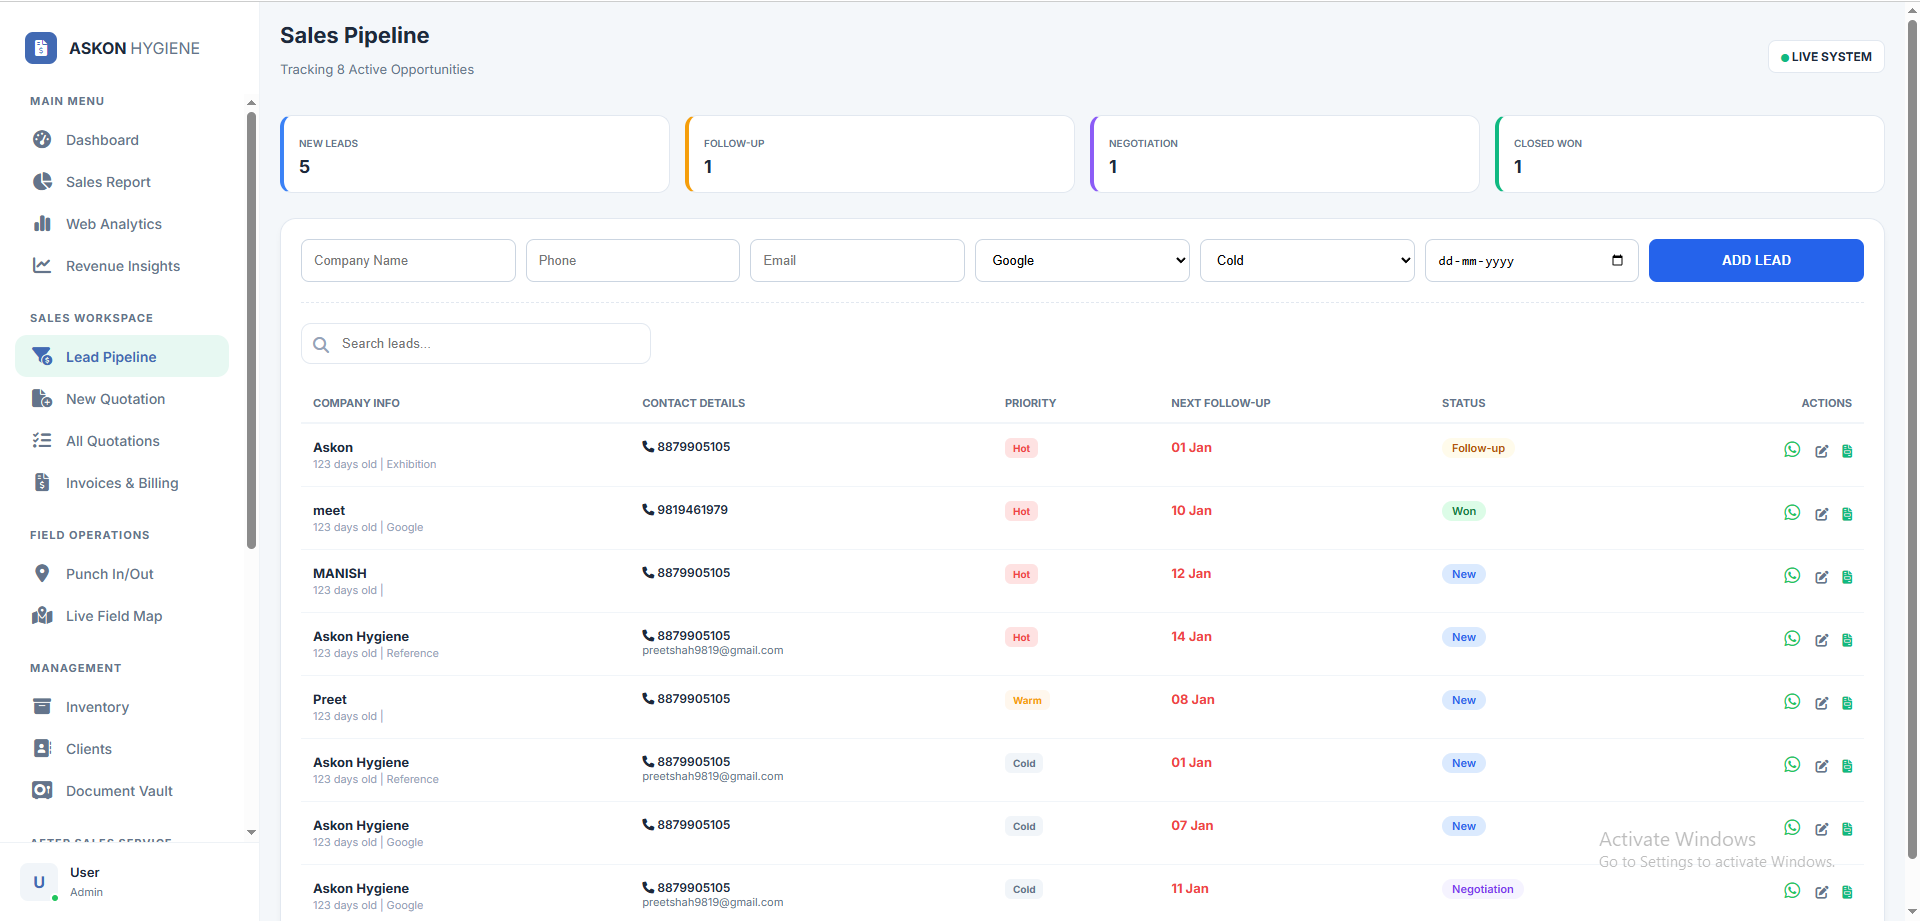Click the LIVE SYSTEM indicator badge
The width and height of the screenshot is (1920, 921).
1826,57
